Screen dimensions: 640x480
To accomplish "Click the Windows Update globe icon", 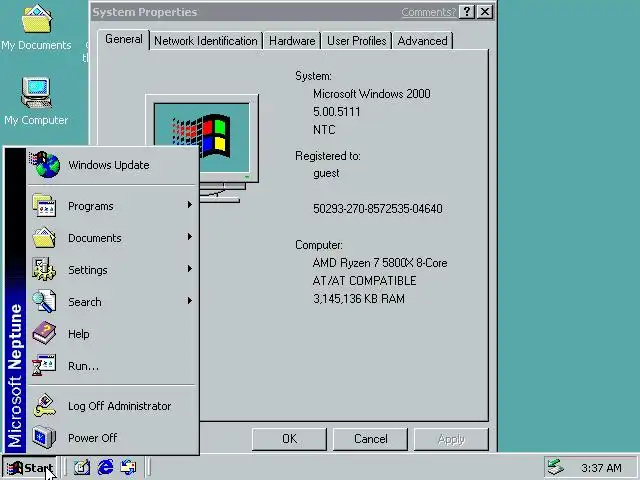I will (45, 164).
